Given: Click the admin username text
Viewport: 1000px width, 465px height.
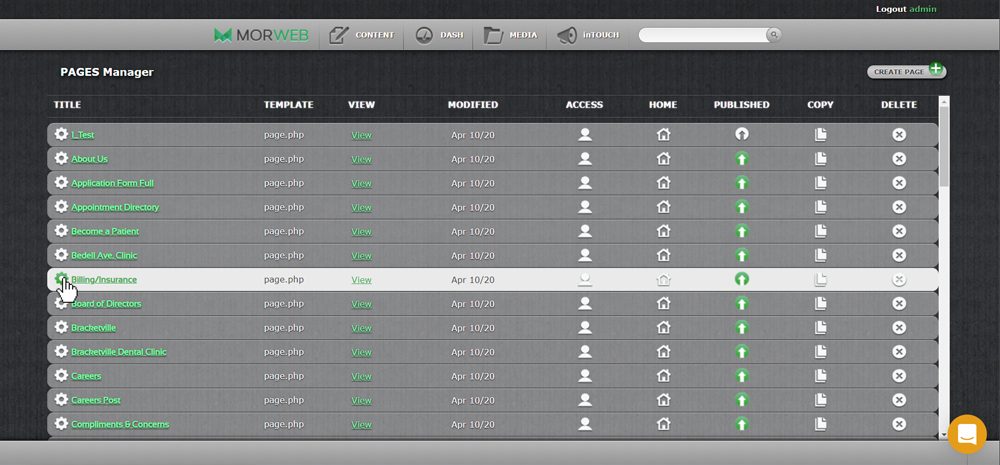Looking at the screenshot, I should 923,9.
